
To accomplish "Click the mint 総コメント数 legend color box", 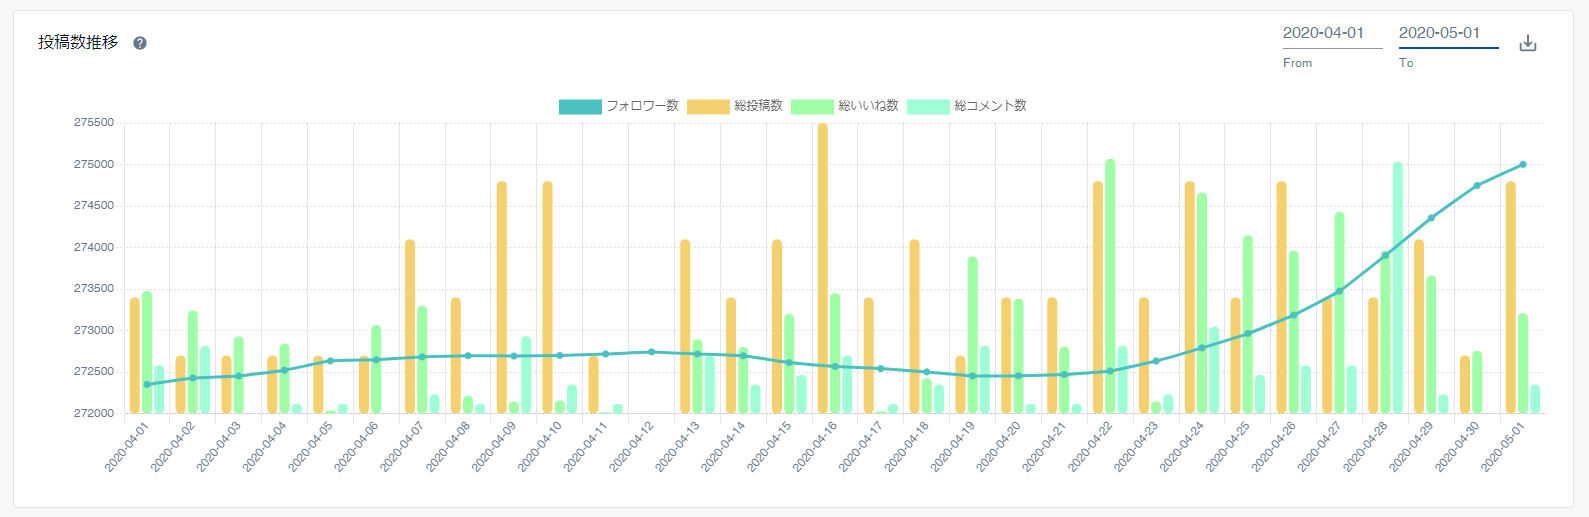I will click(928, 106).
